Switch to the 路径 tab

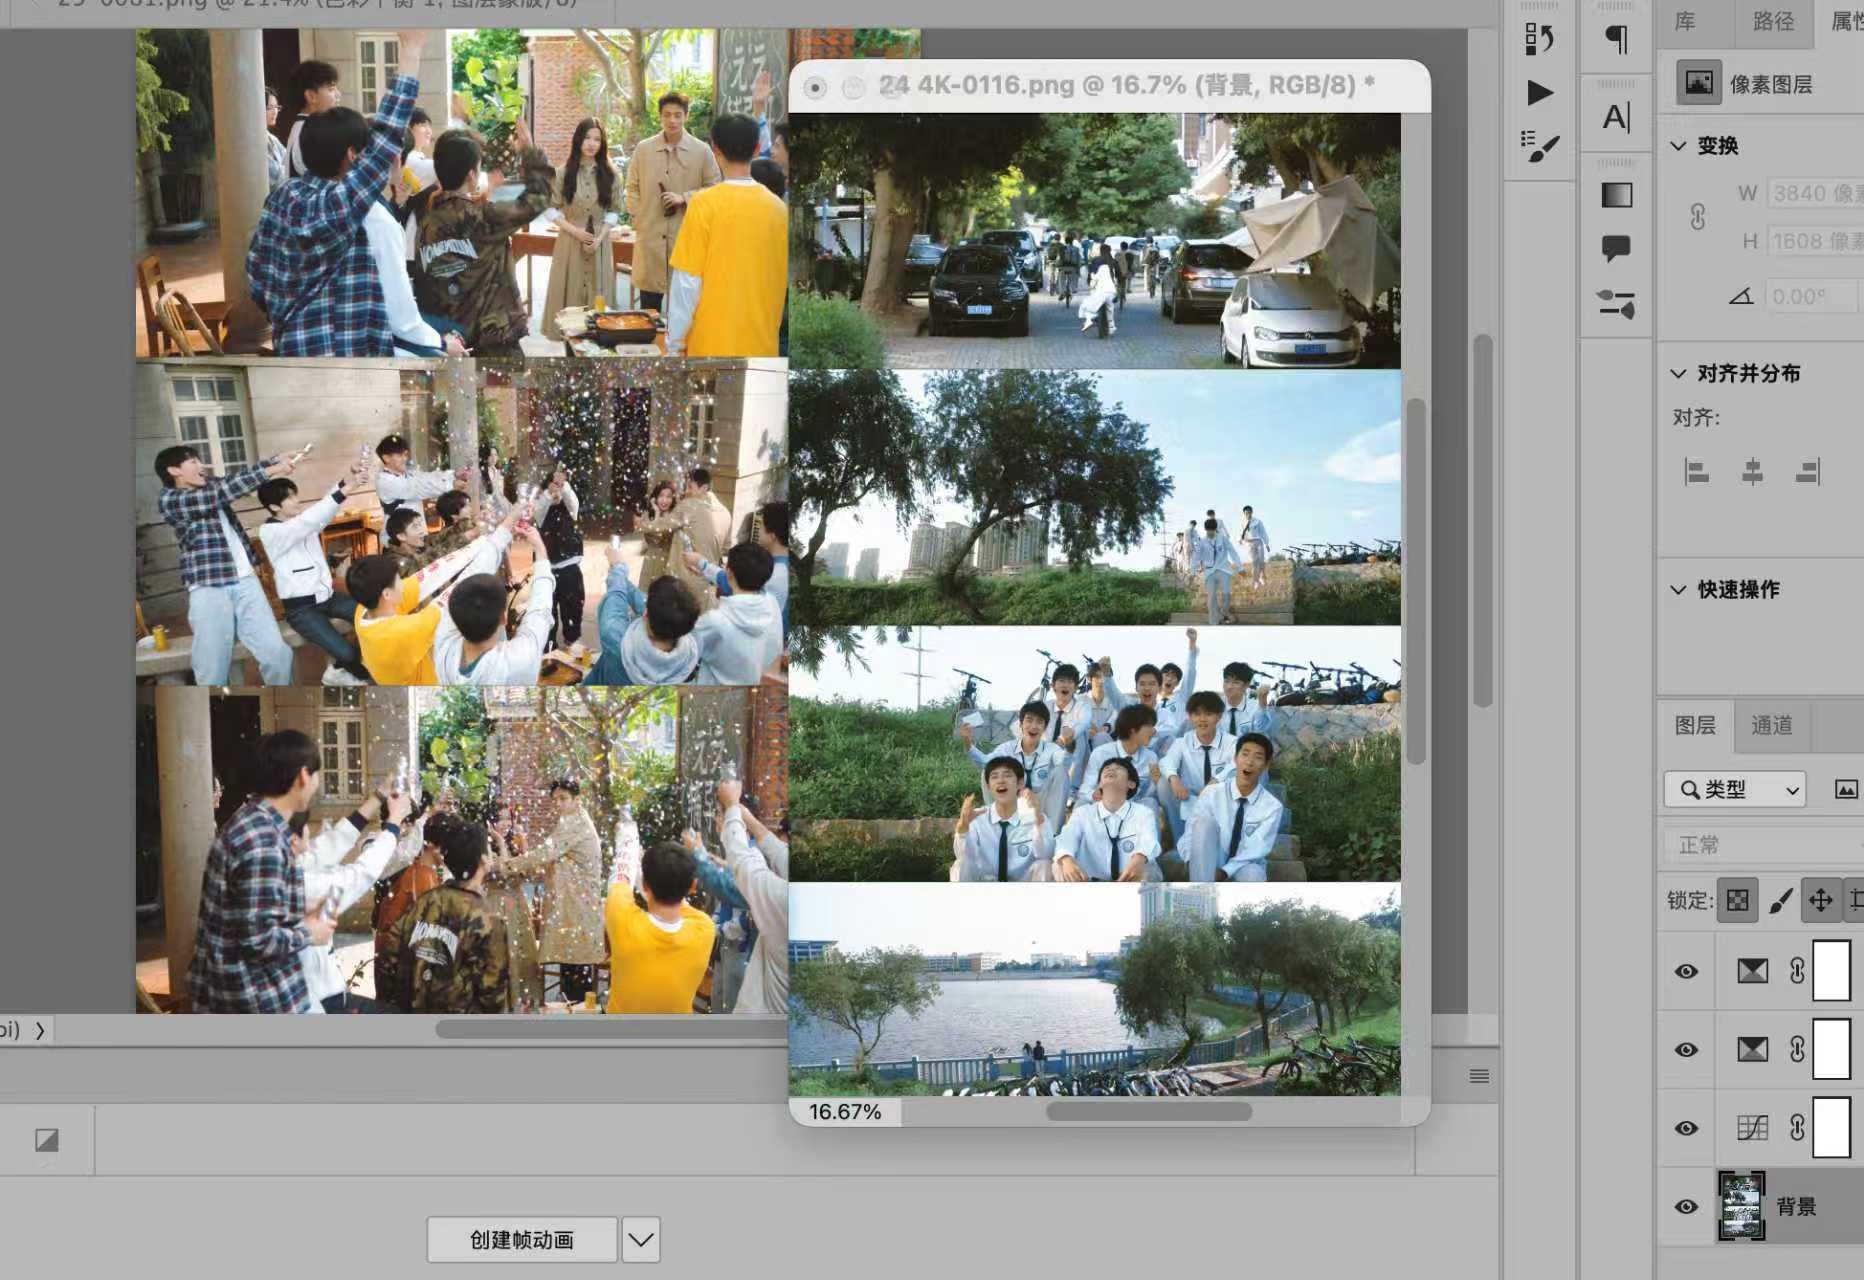(x=1773, y=21)
